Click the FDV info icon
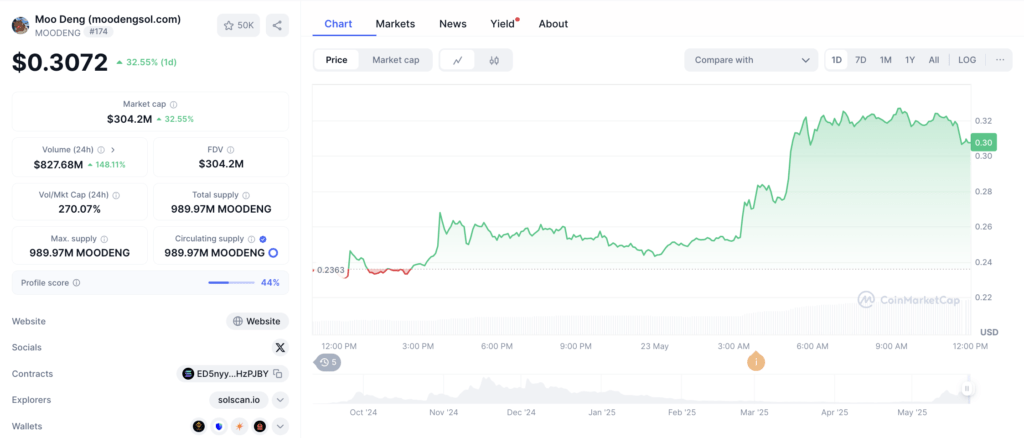The height and width of the screenshot is (438, 1024). [x=231, y=149]
